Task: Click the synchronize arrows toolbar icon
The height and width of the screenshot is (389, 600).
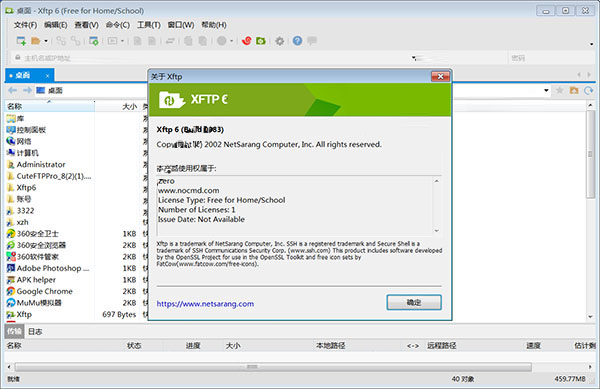Action: coord(170,41)
